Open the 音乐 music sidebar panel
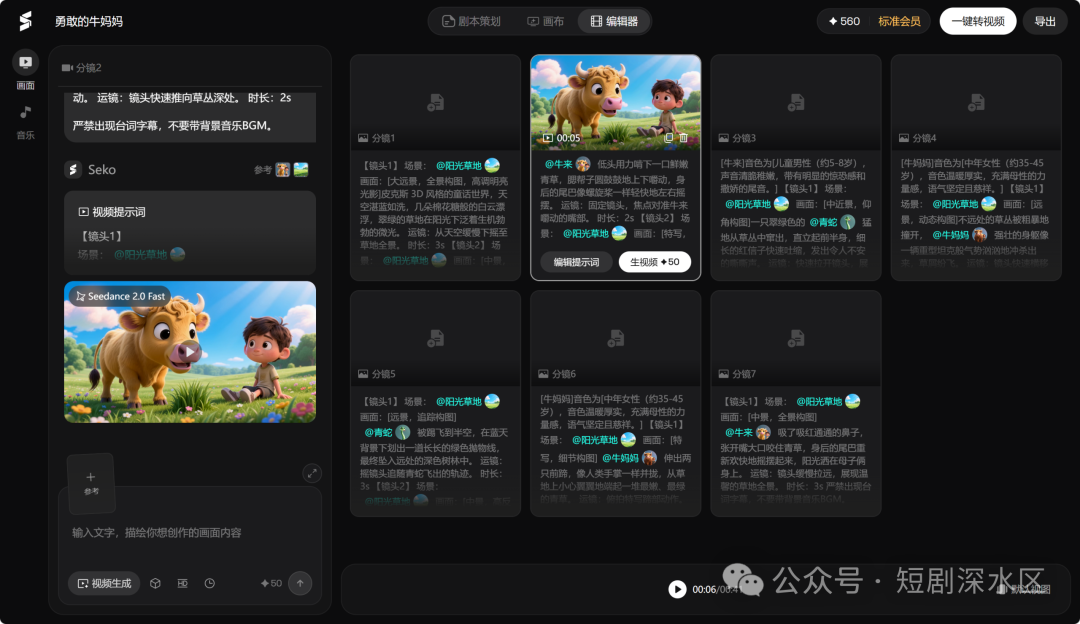The width and height of the screenshot is (1080, 624). pos(25,123)
